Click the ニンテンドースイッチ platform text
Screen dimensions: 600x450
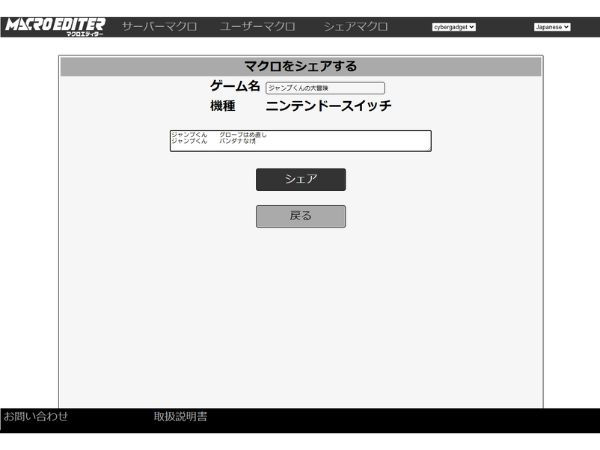[x=328, y=106]
